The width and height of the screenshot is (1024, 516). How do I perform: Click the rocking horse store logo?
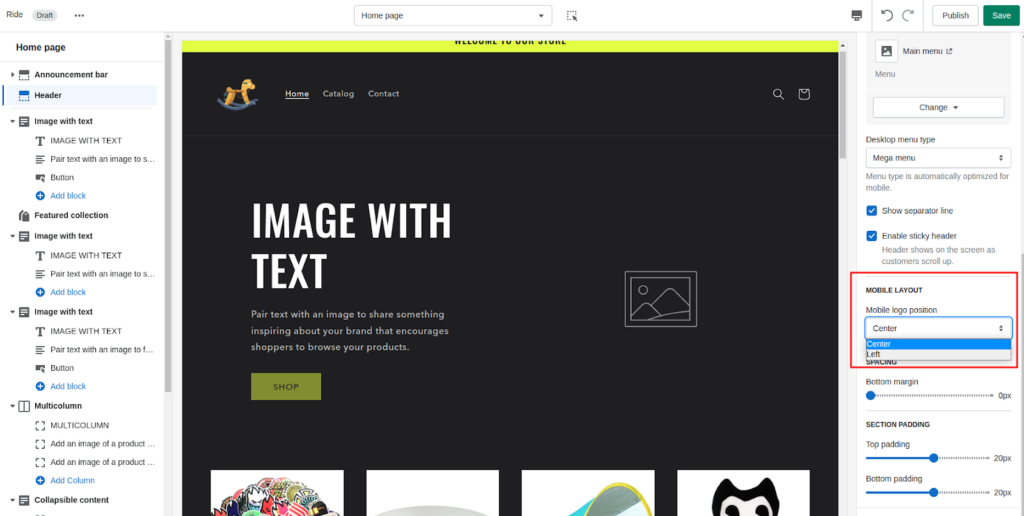[x=237, y=93]
